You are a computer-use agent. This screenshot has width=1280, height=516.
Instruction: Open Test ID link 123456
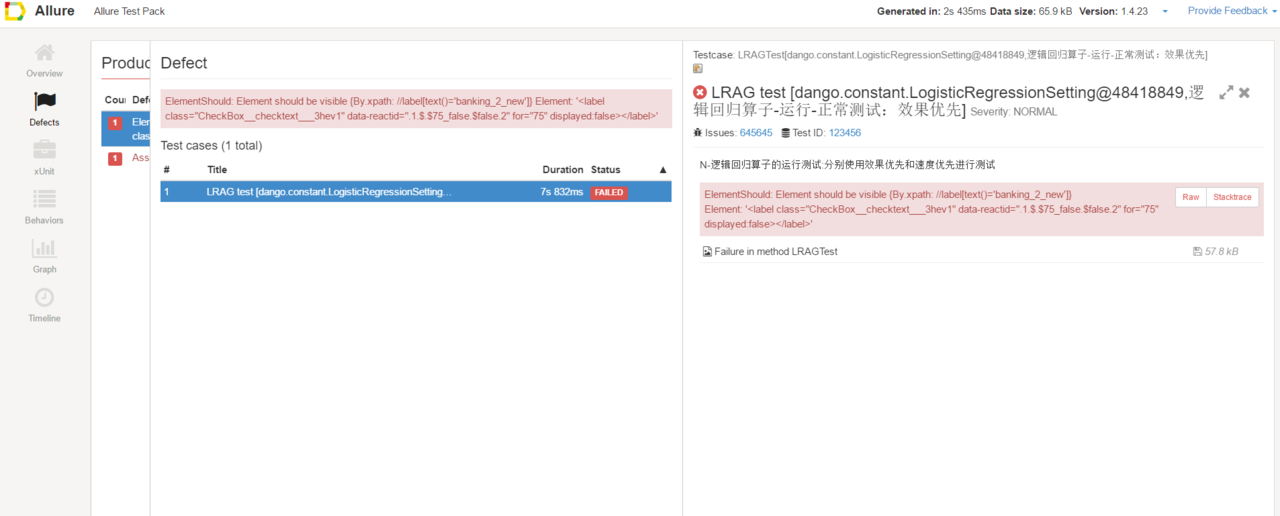pyautogui.click(x=845, y=133)
